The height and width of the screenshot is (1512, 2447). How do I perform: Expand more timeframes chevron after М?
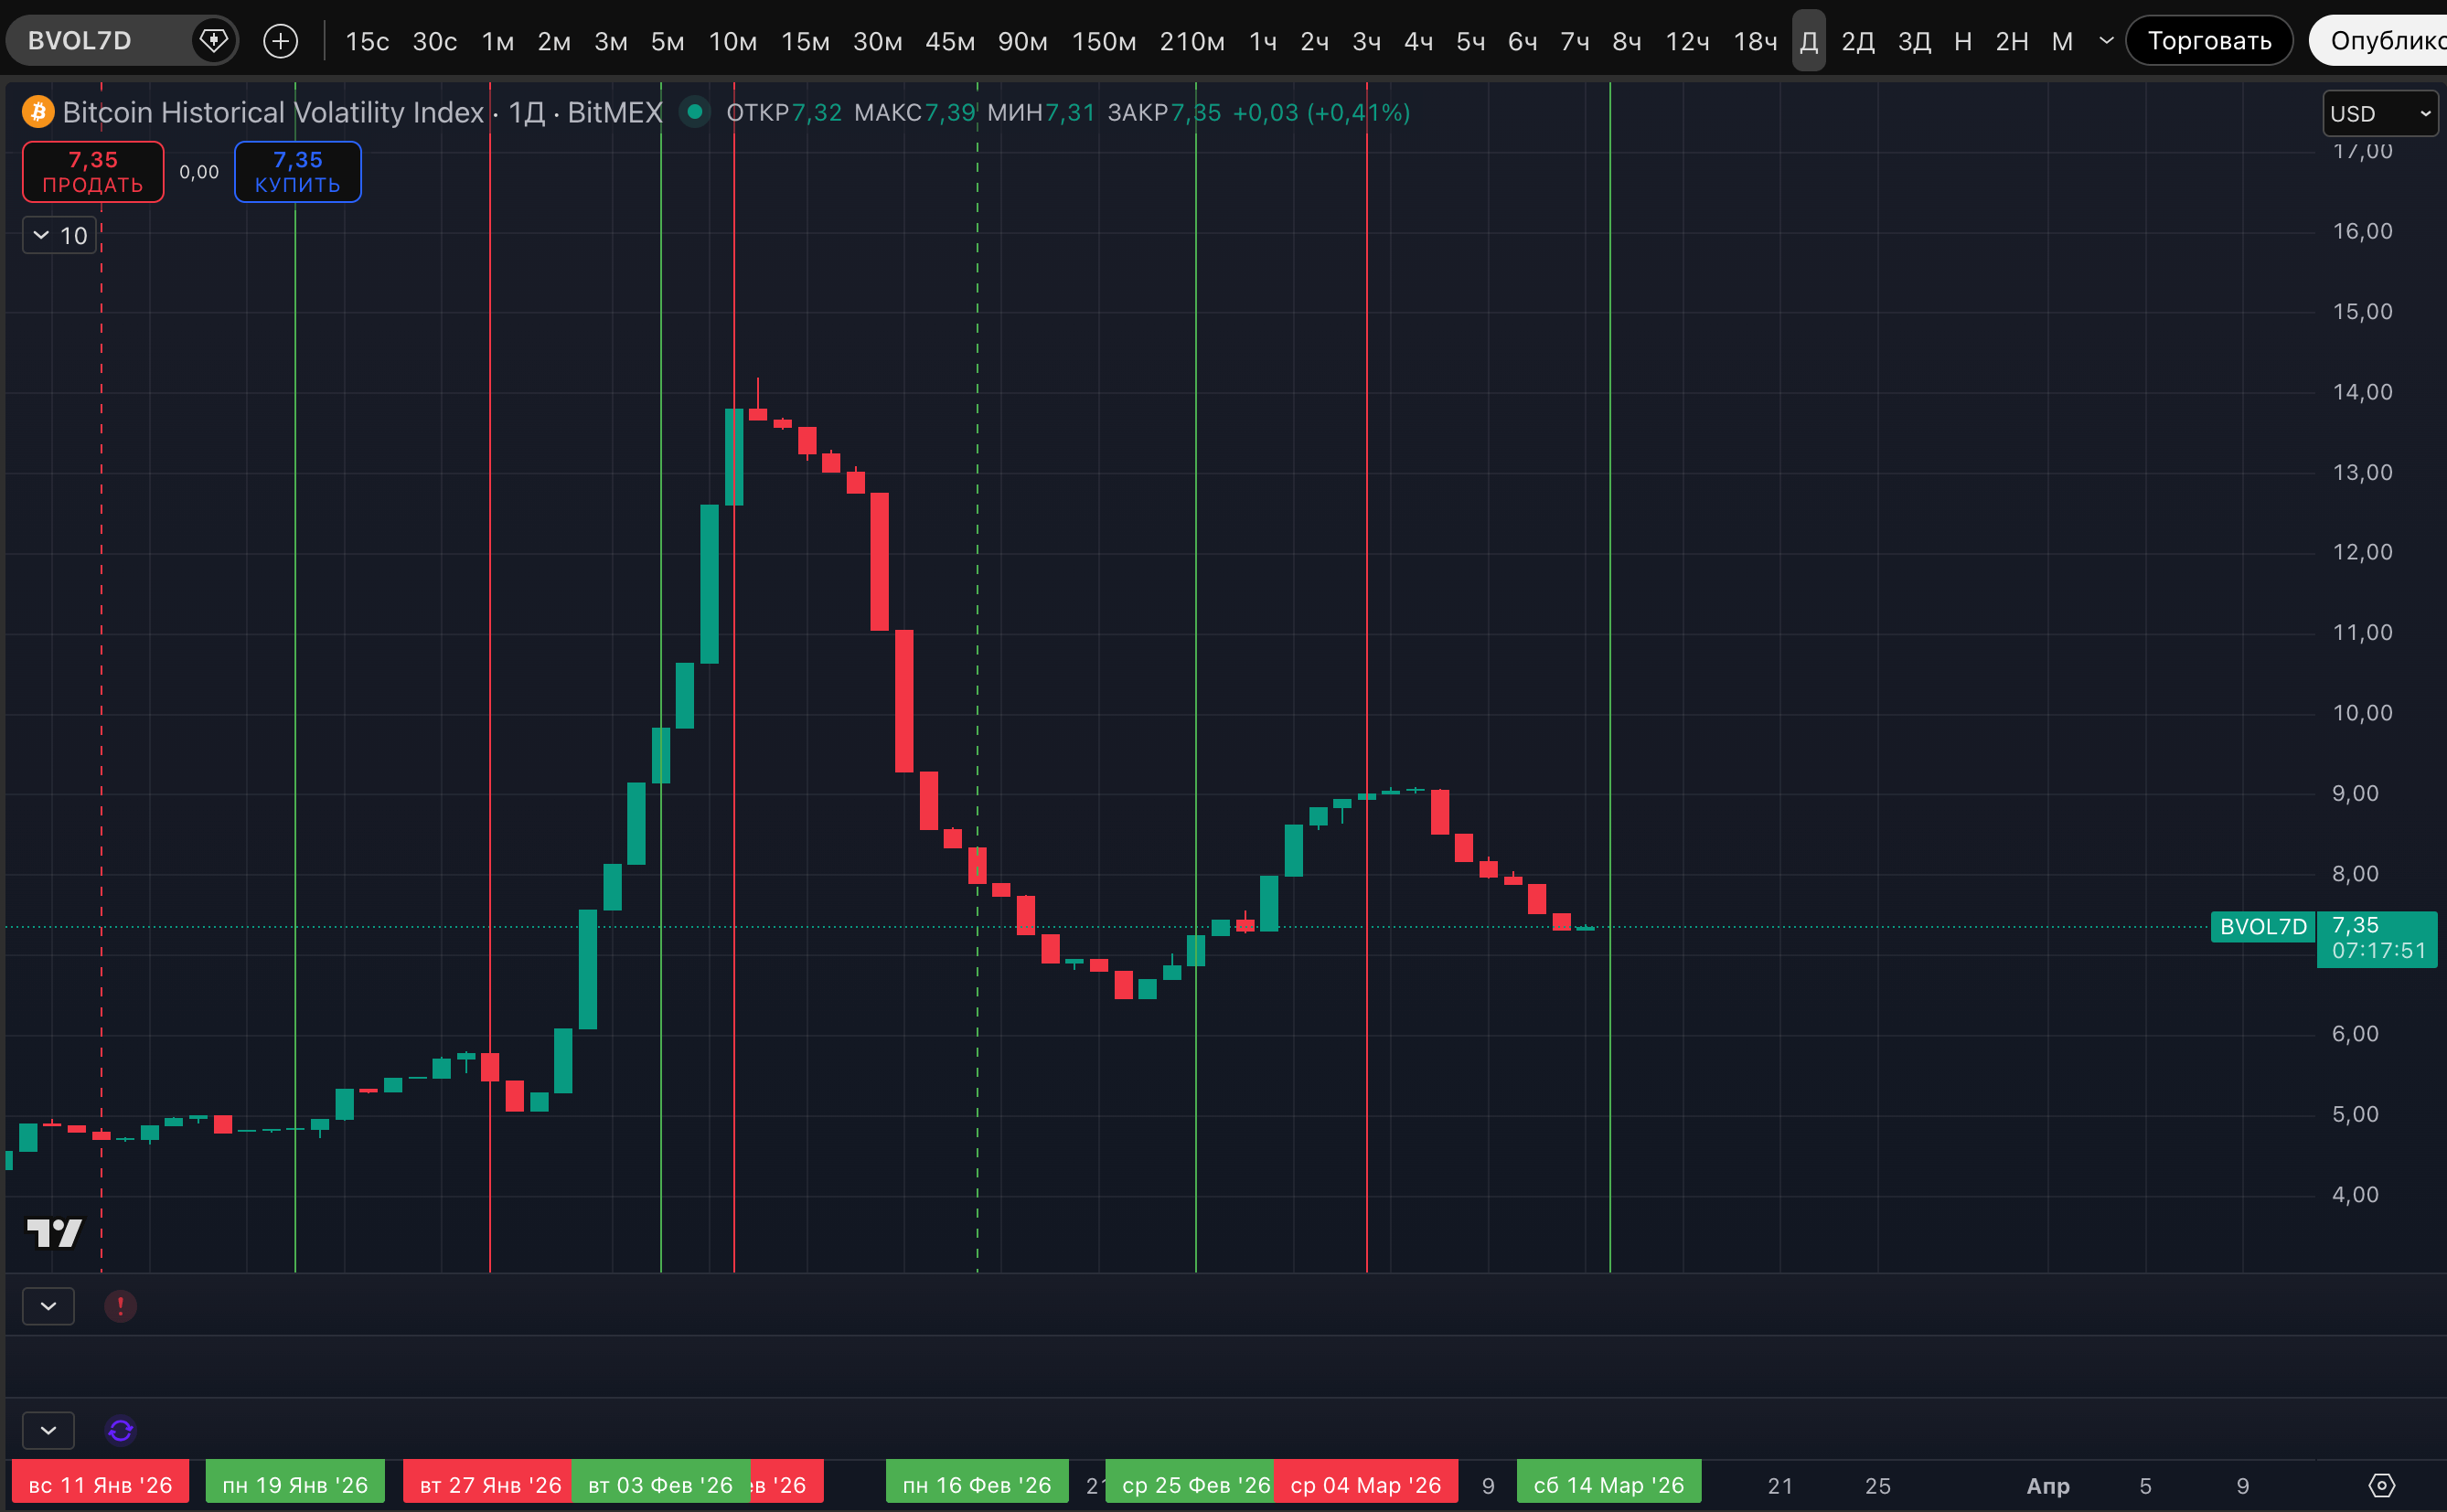pyautogui.click(x=2106, y=41)
